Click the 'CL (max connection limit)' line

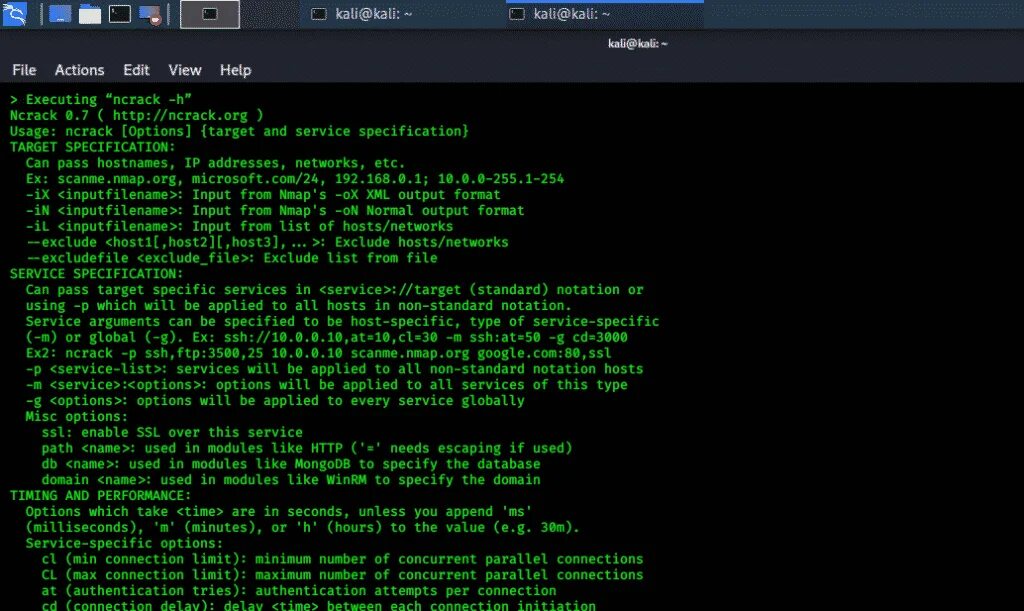pyautogui.click(x=342, y=574)
